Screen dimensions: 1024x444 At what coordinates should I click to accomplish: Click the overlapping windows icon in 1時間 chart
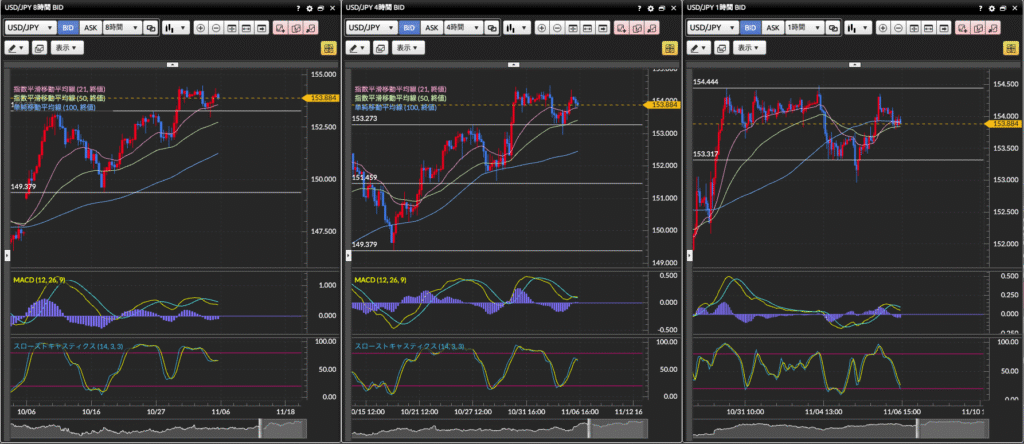[x=723, y=48]
